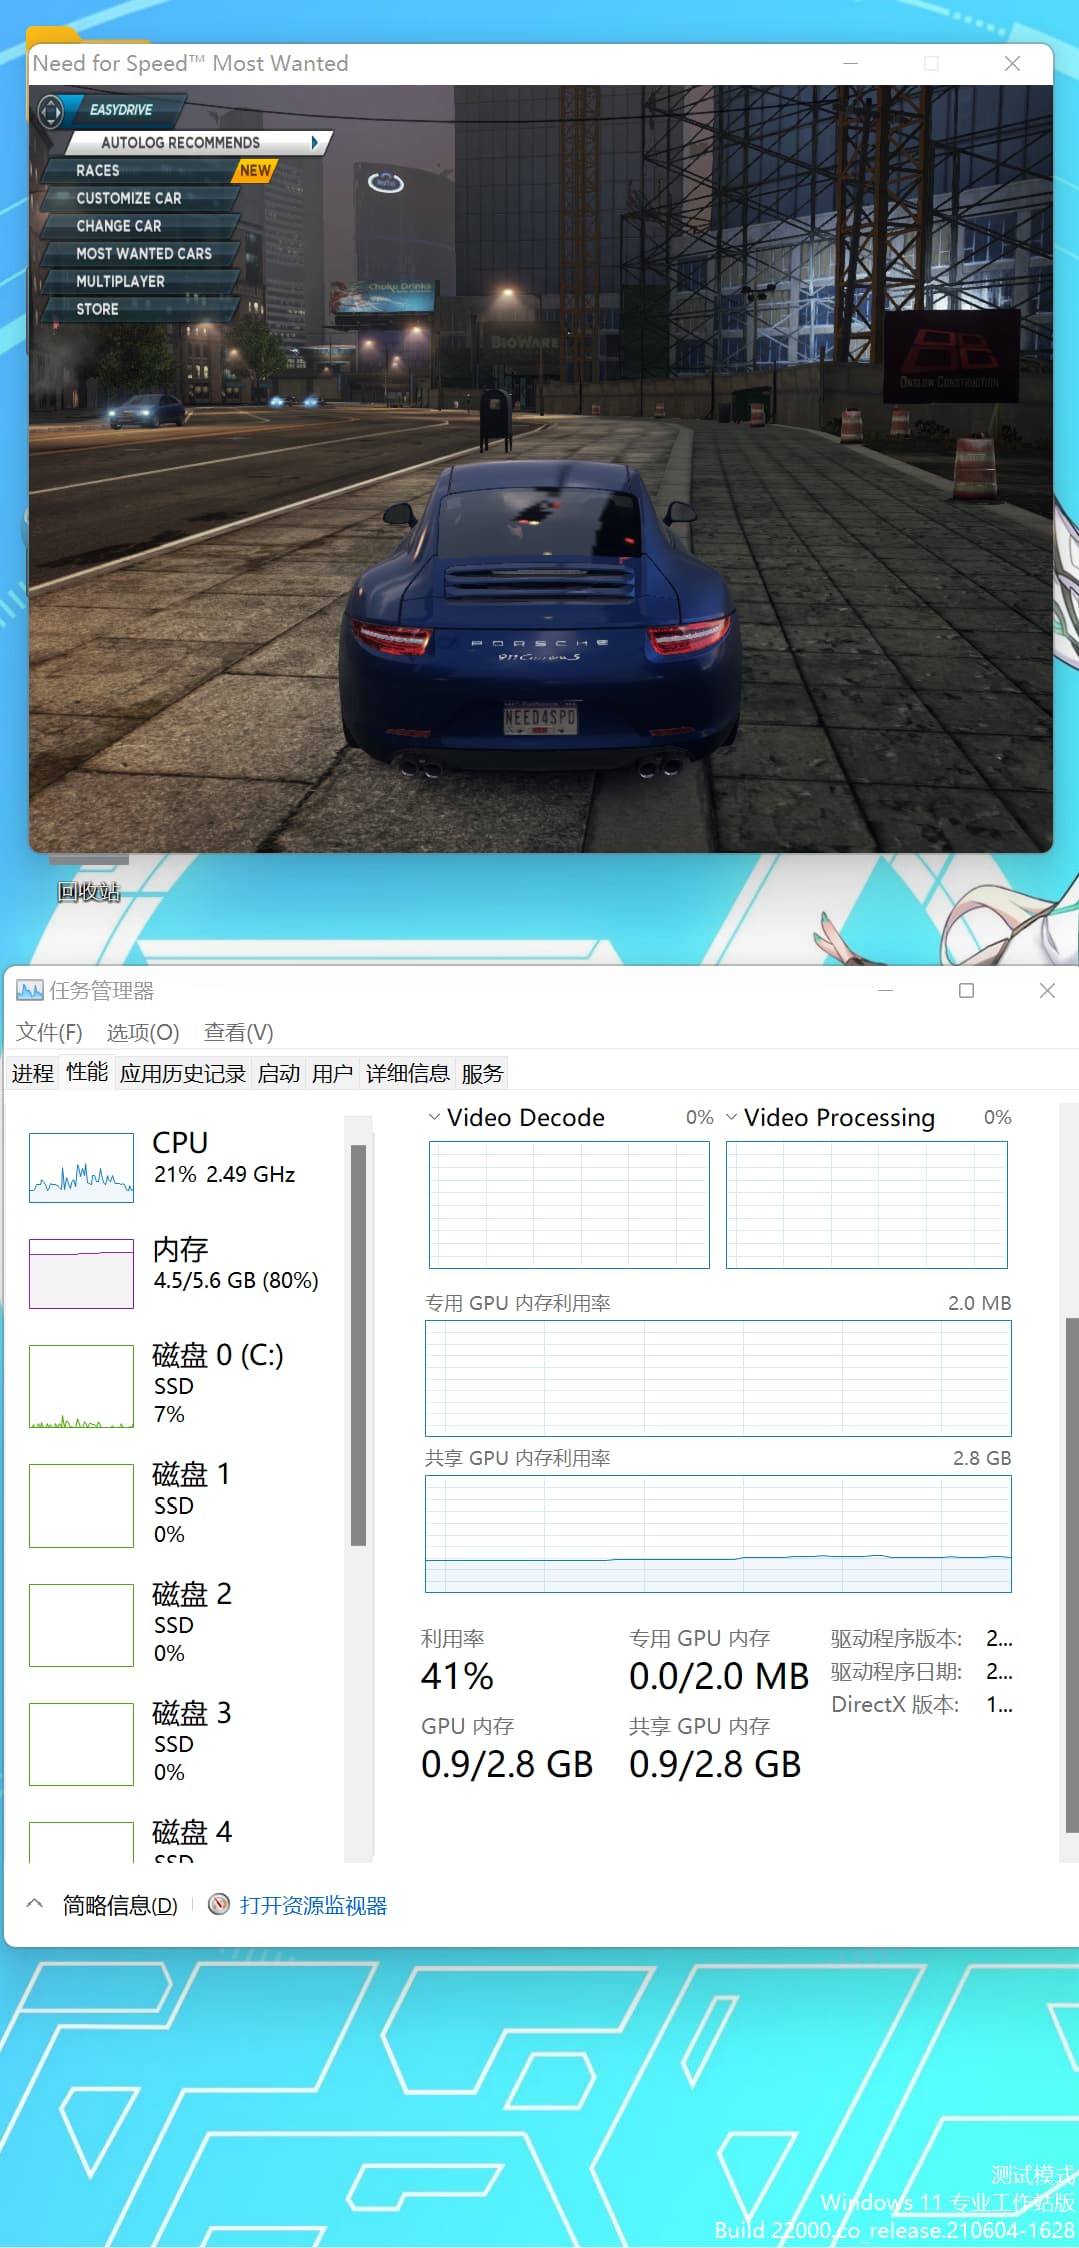Collapse to summary view with chevron arrow

point(34,1903)
